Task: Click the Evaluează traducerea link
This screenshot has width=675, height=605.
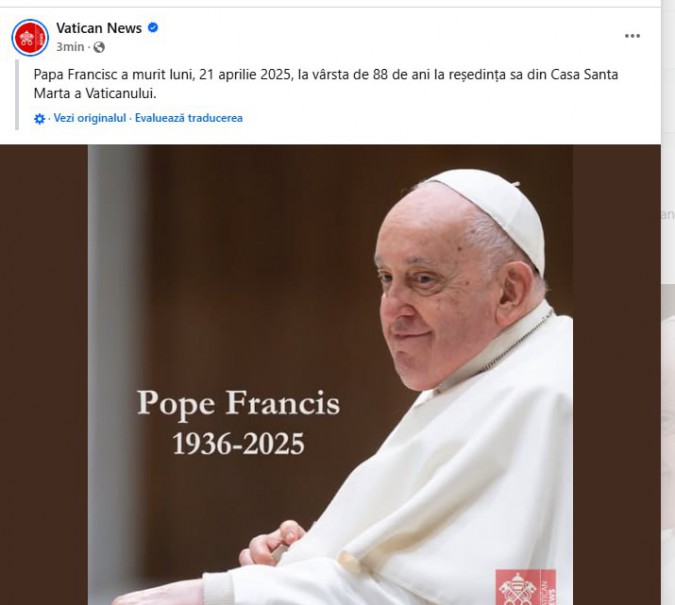Action: point(189,118)
